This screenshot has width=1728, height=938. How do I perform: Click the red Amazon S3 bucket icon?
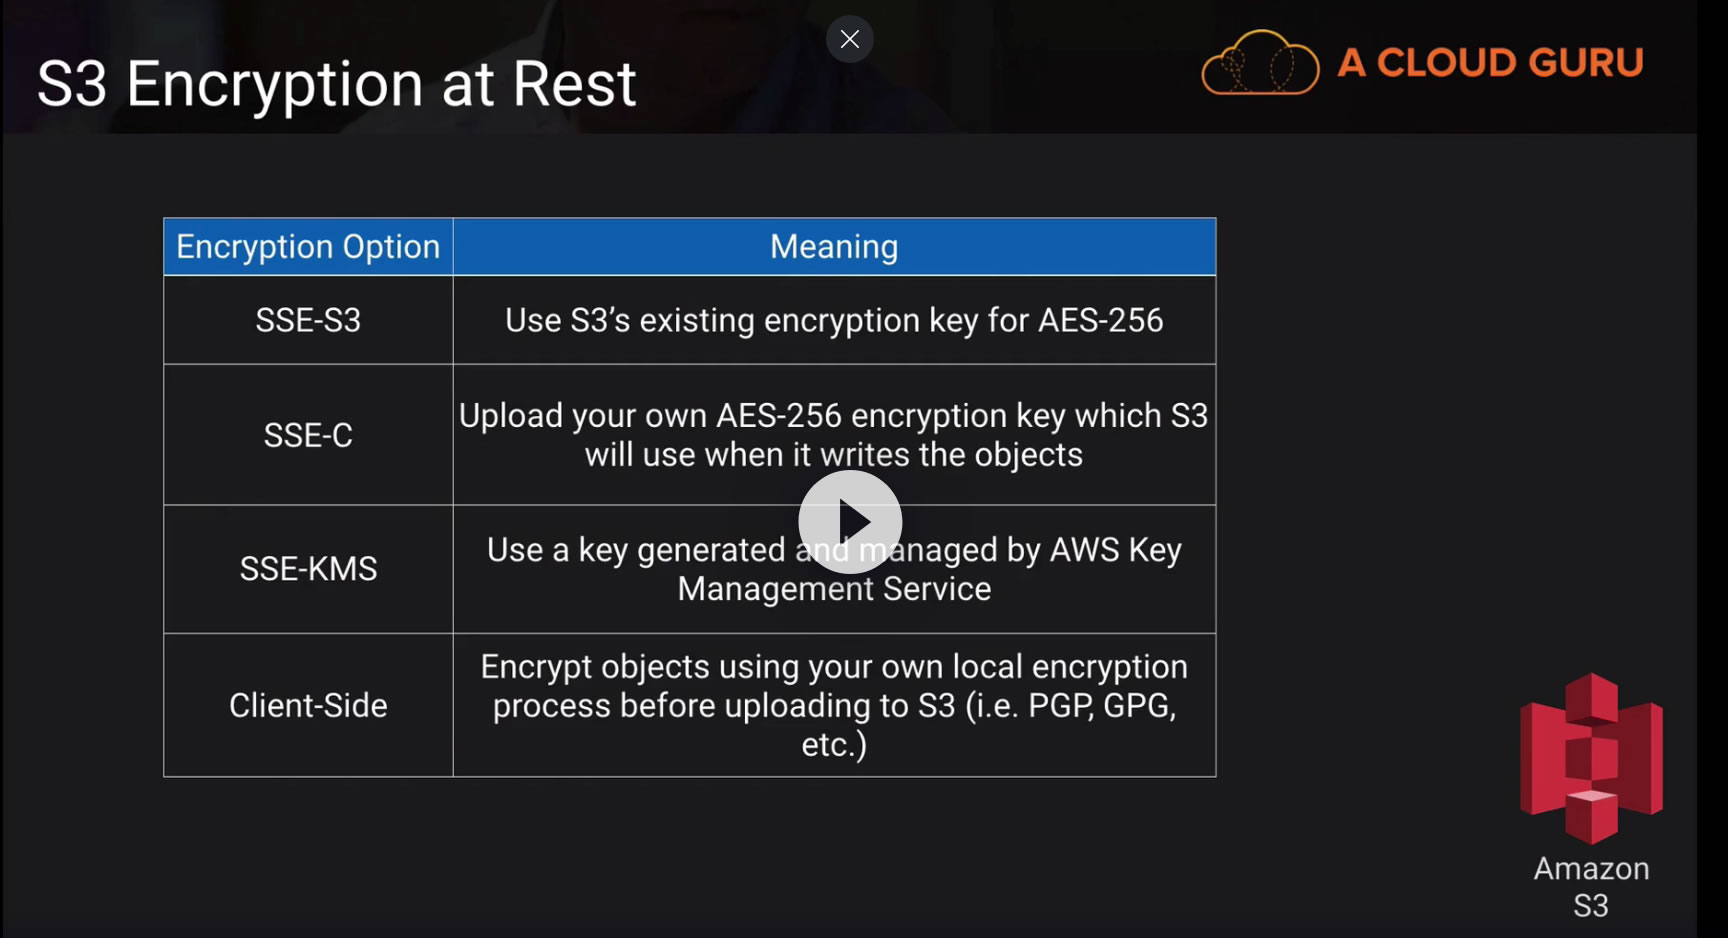pyautogui.click(x=1591, y=758)
